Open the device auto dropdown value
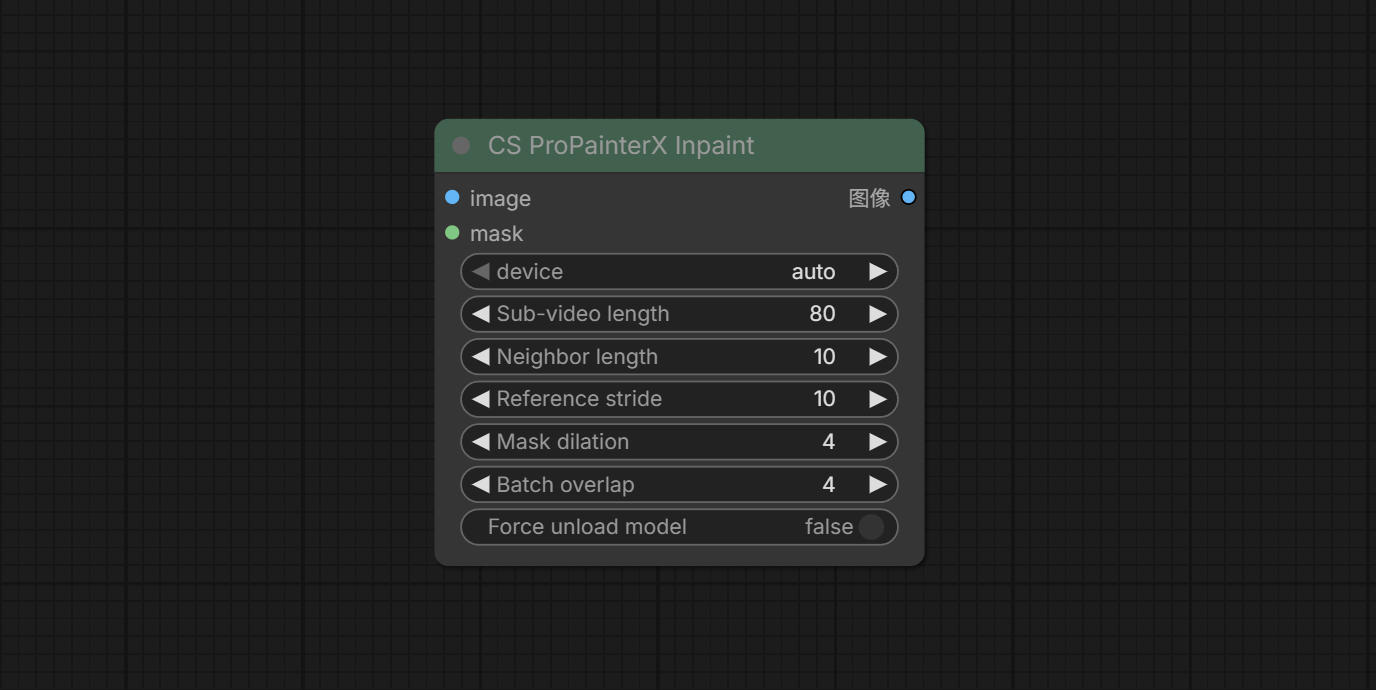Screen dimensions: 1376x690 813,271
